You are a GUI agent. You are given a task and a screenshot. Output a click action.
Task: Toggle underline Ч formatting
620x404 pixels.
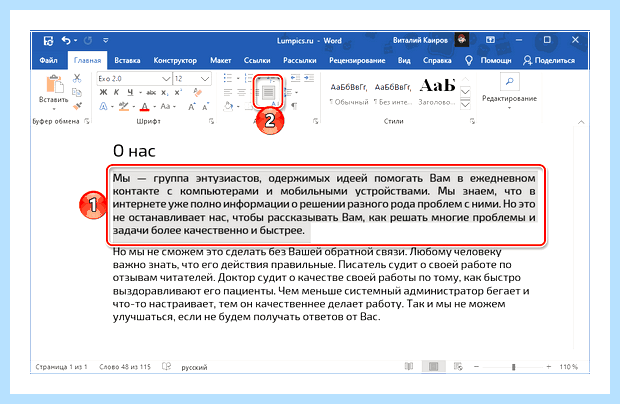[x=130, y=93]
